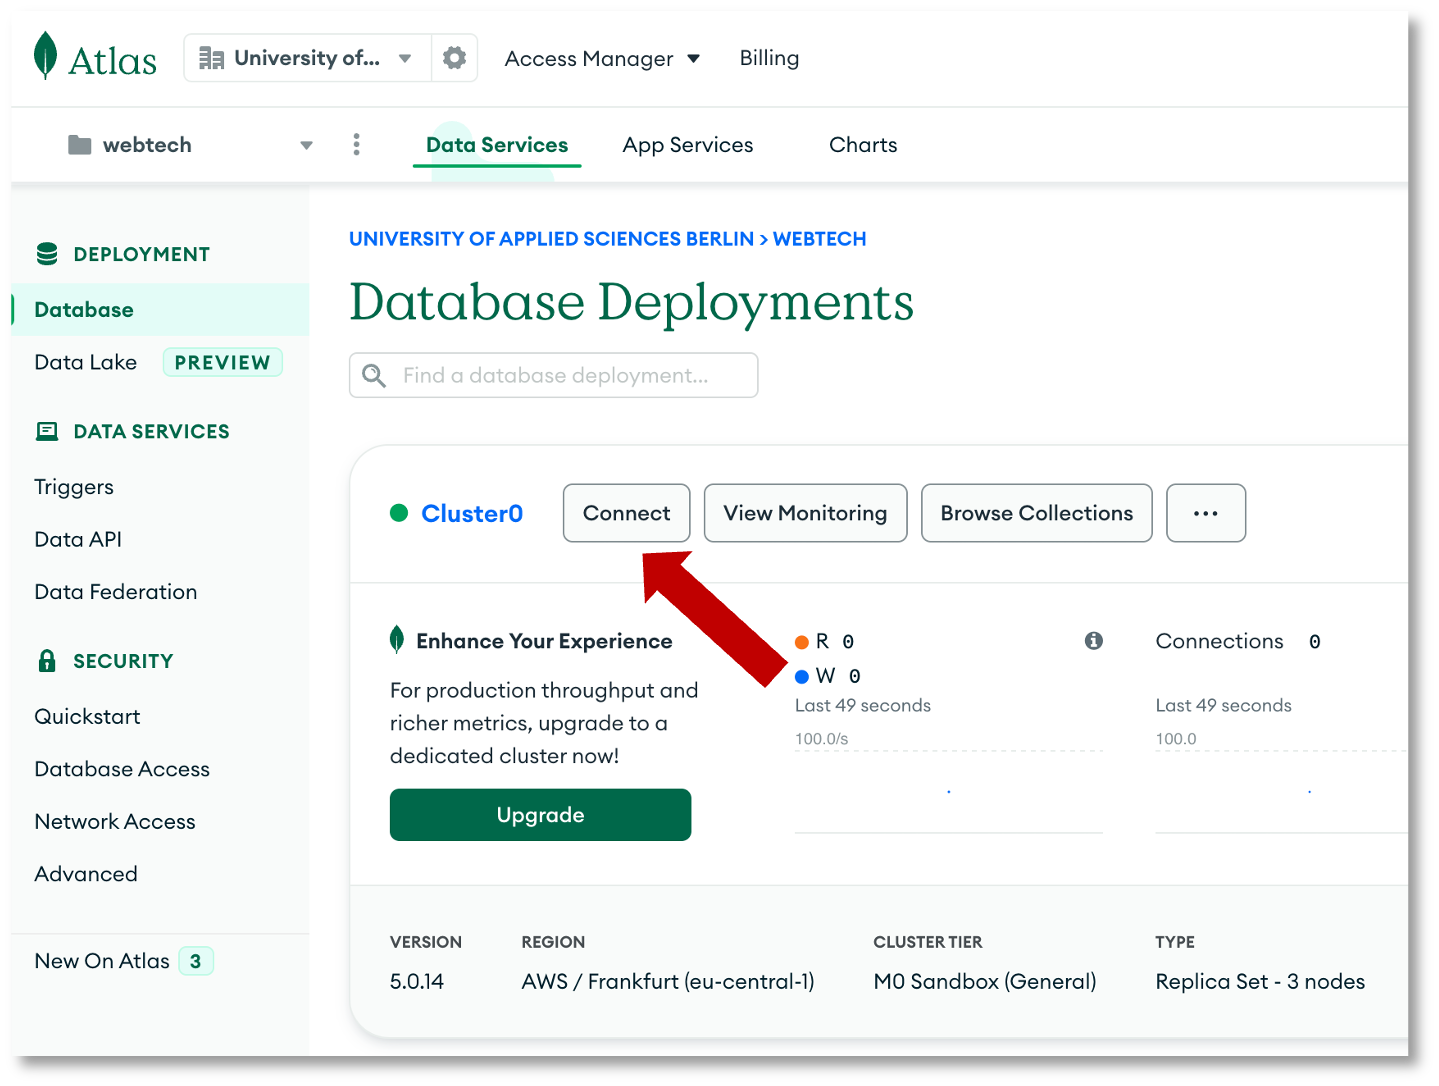The image size is (1439, 1086).
Task: Click the Database Deployments heading
Action: 631,302
